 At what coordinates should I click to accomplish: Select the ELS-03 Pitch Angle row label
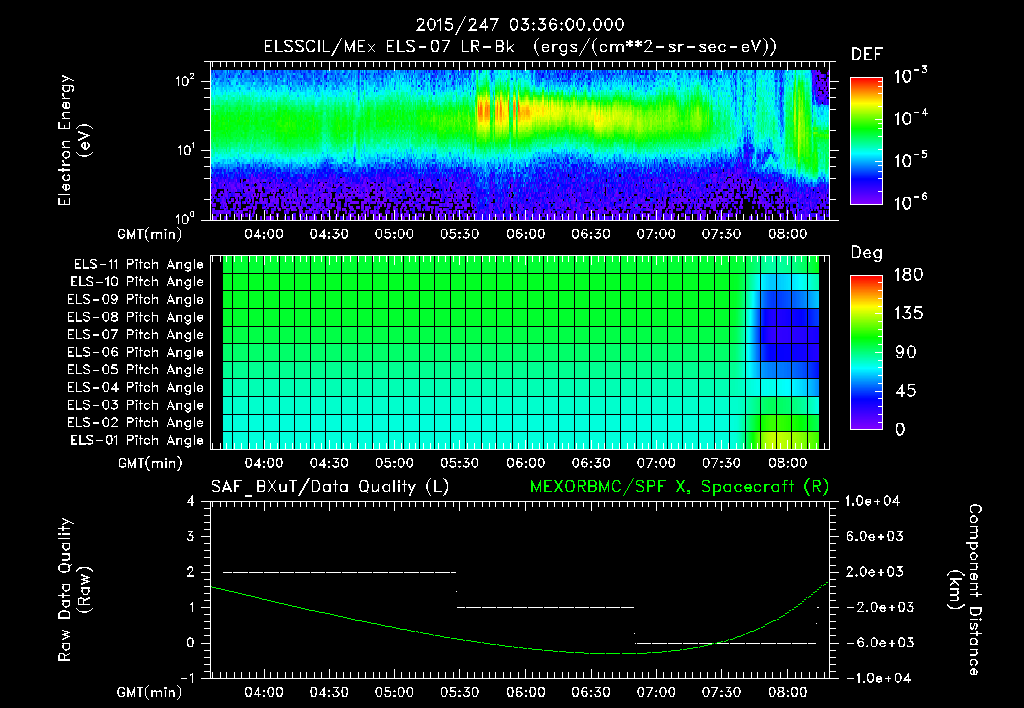pos(136,406)
